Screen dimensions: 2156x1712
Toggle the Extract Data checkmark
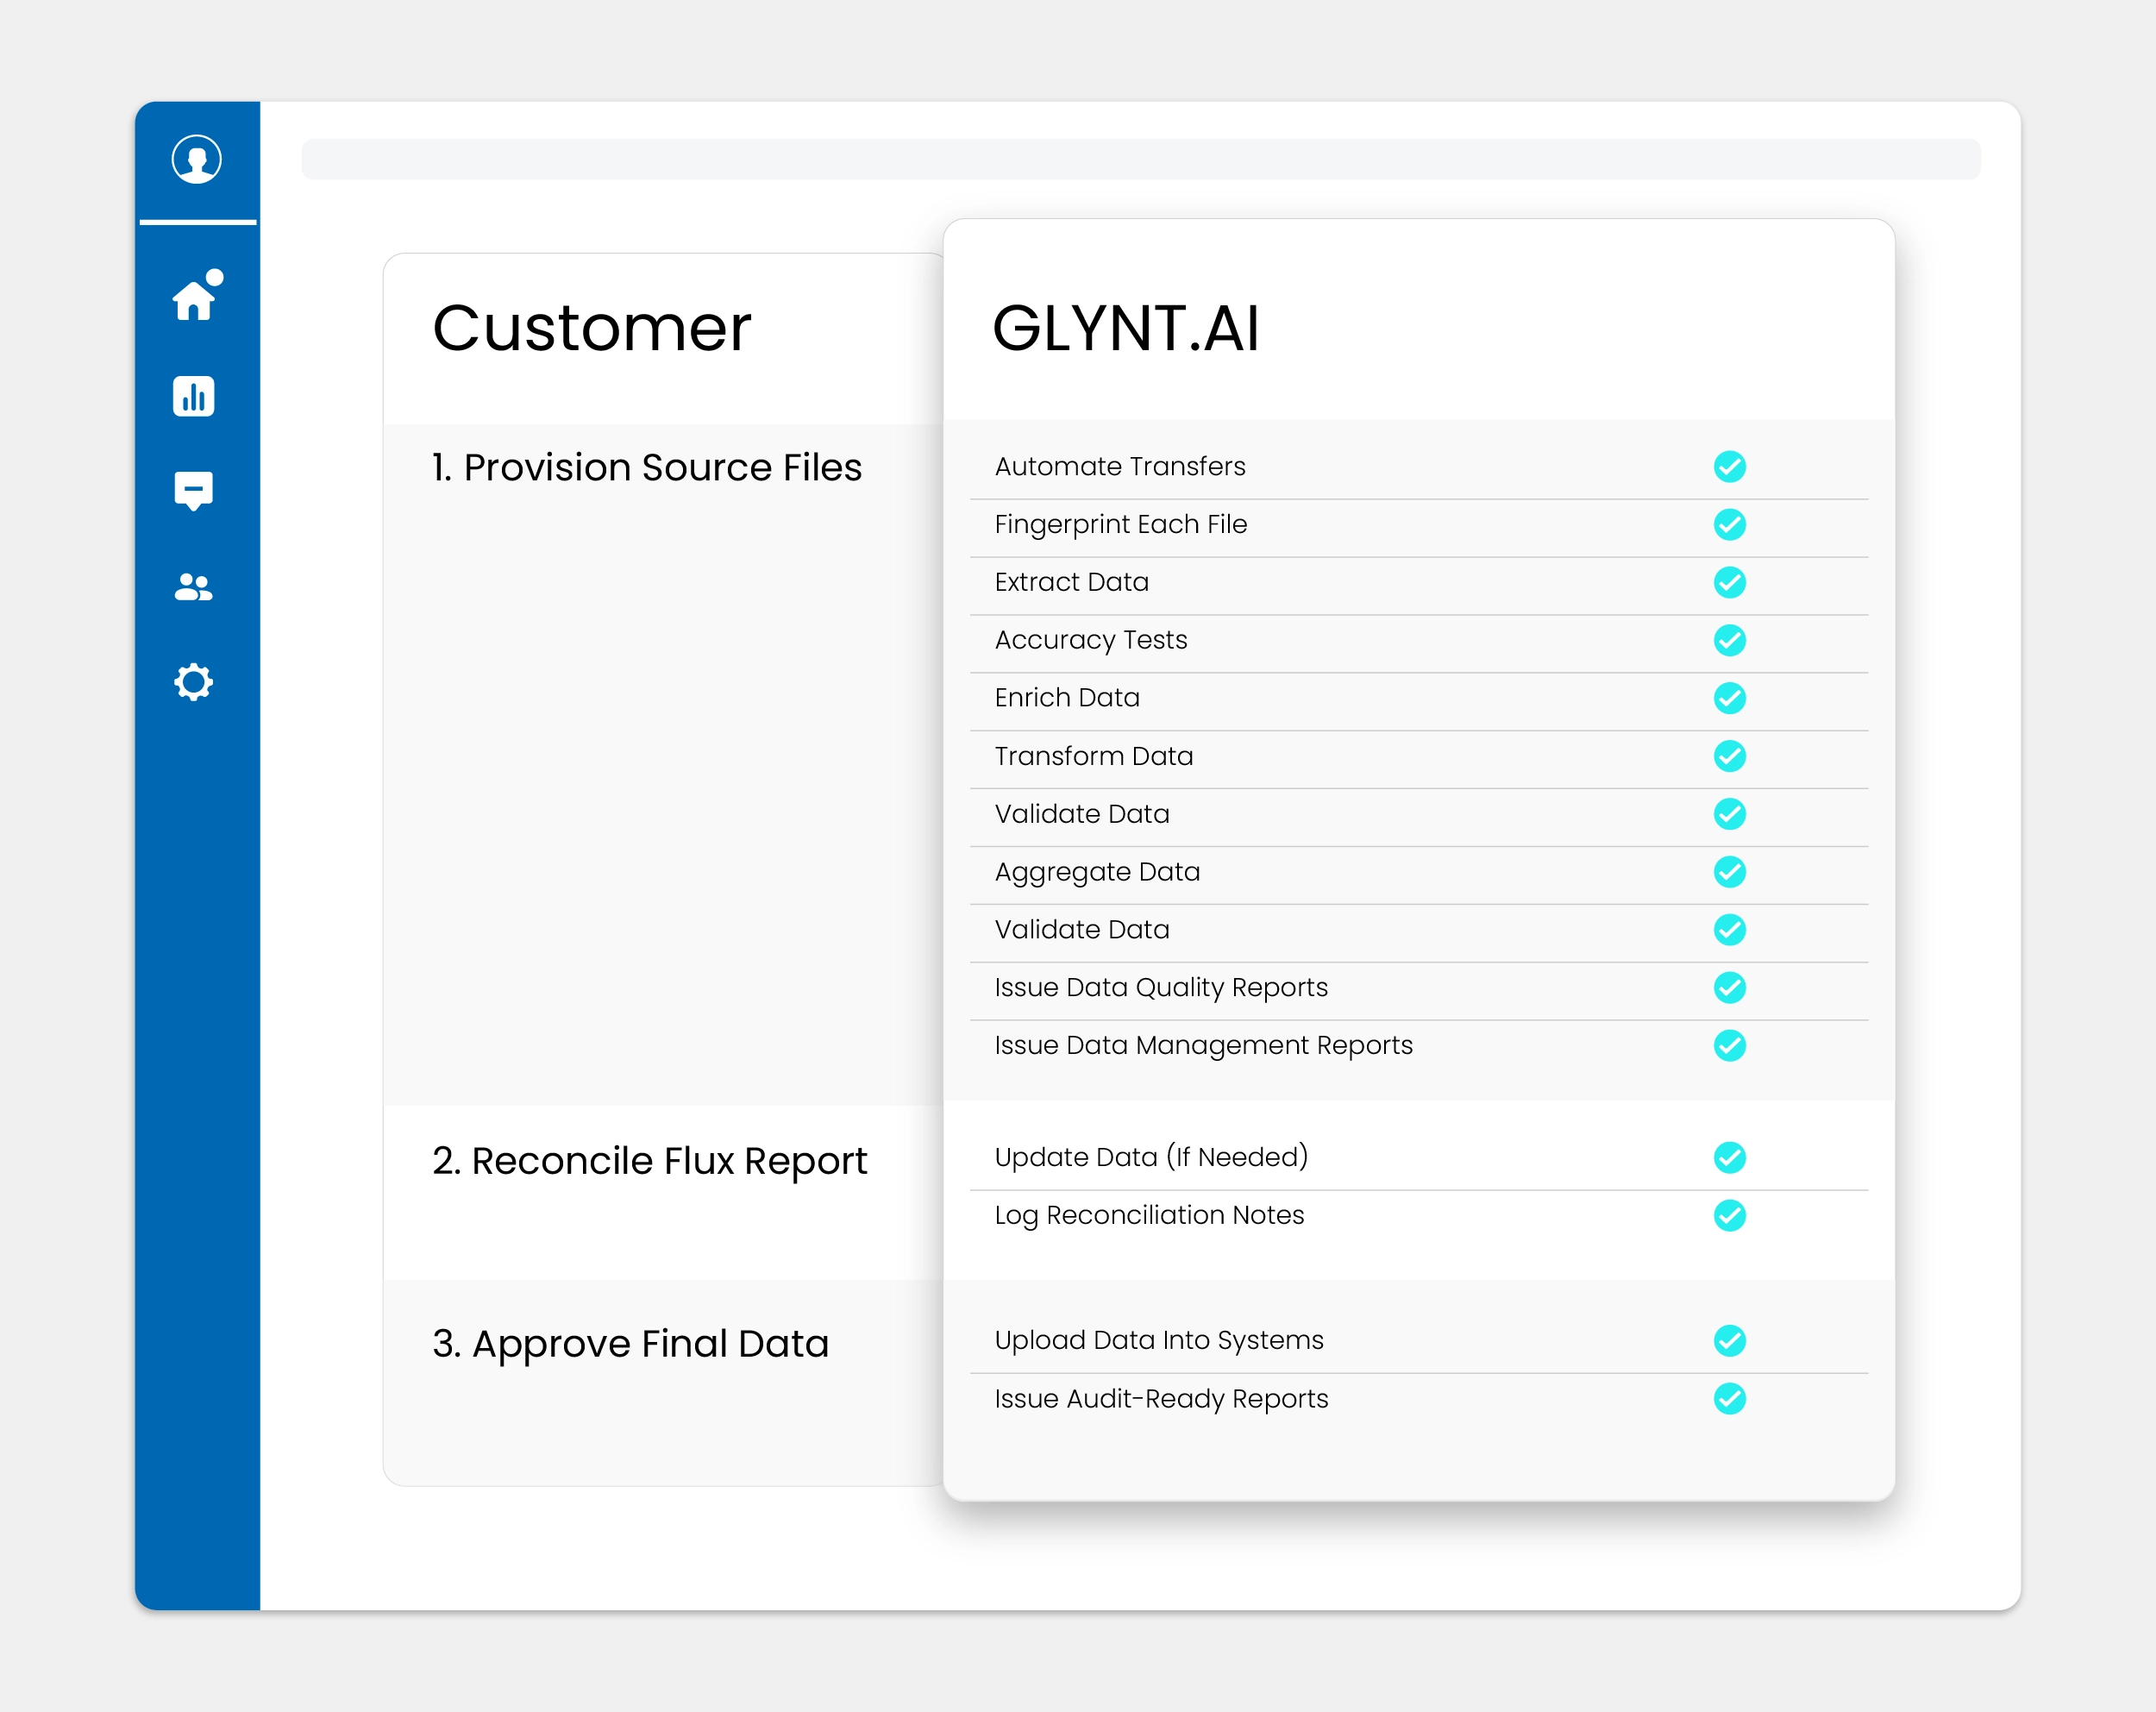[x=1729, y=582]
